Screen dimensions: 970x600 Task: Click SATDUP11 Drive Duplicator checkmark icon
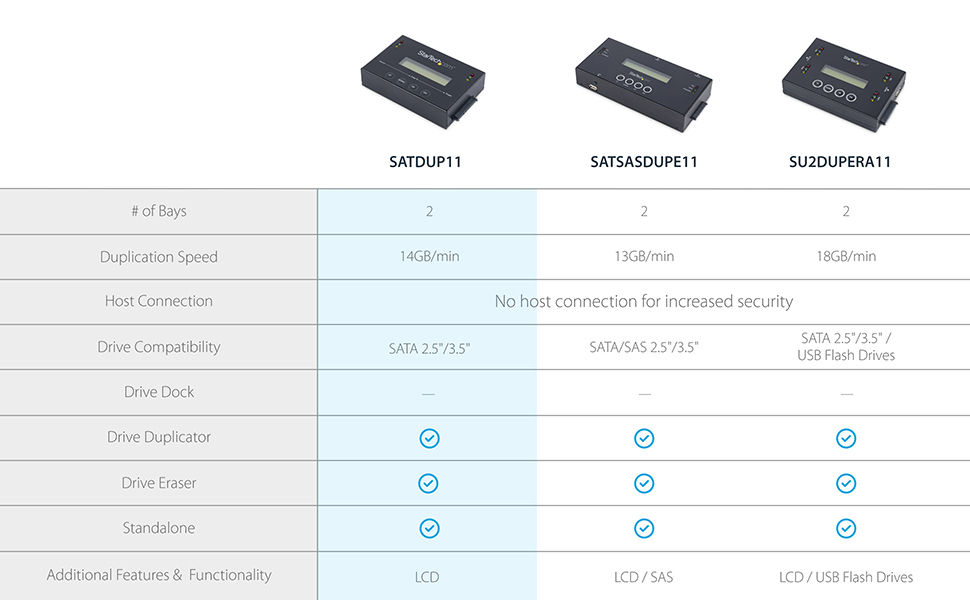coord(429,438)
